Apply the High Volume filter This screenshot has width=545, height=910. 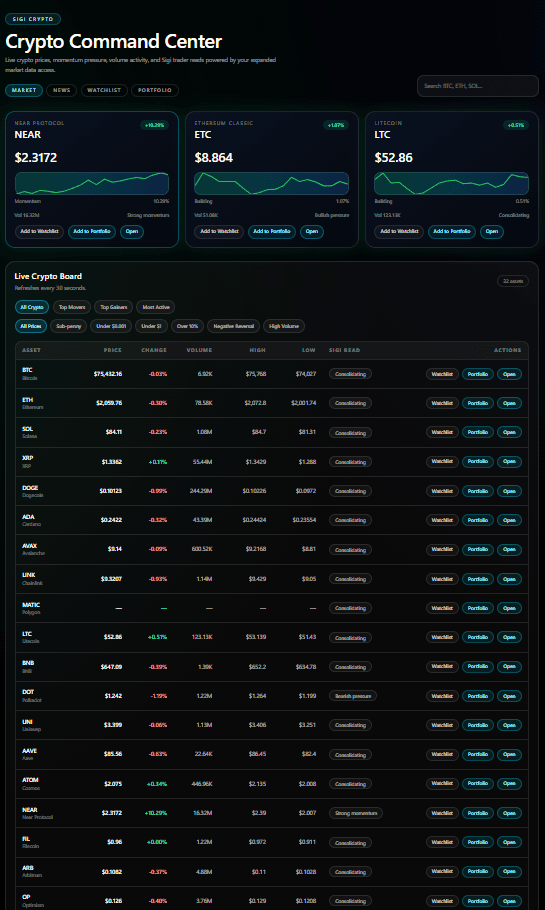(x=284, y=326)
